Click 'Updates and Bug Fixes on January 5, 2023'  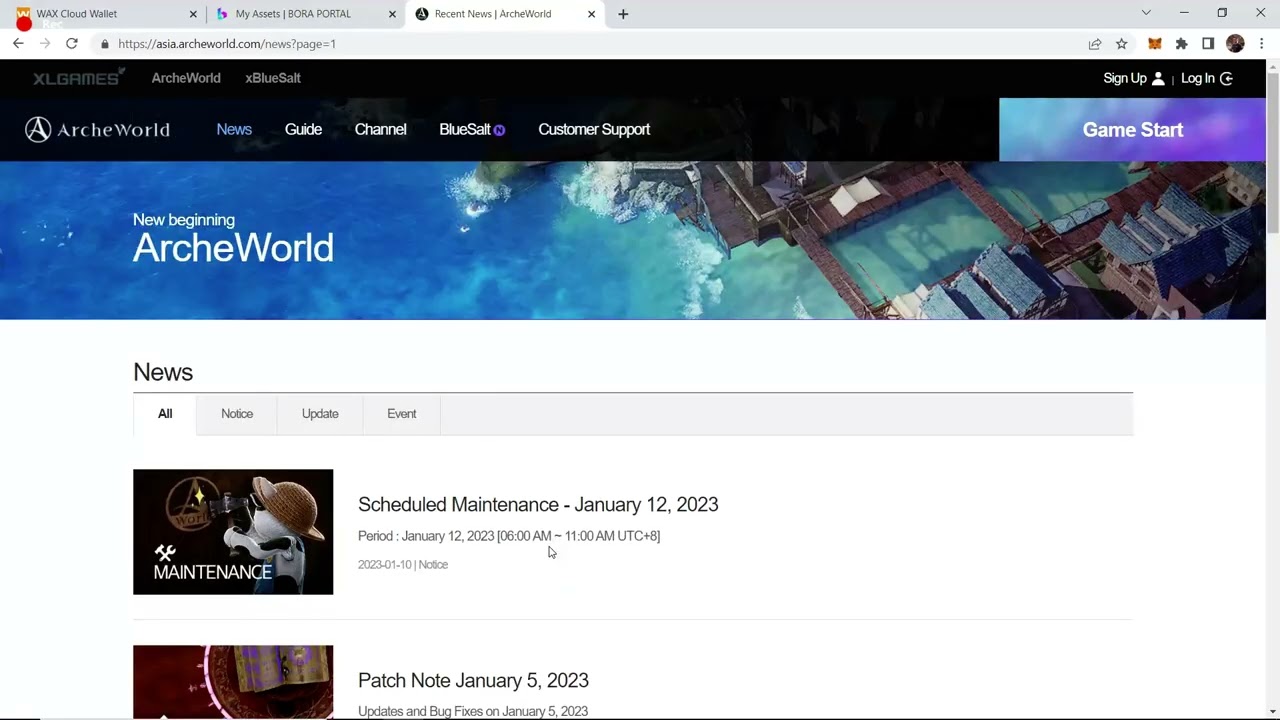473,711
